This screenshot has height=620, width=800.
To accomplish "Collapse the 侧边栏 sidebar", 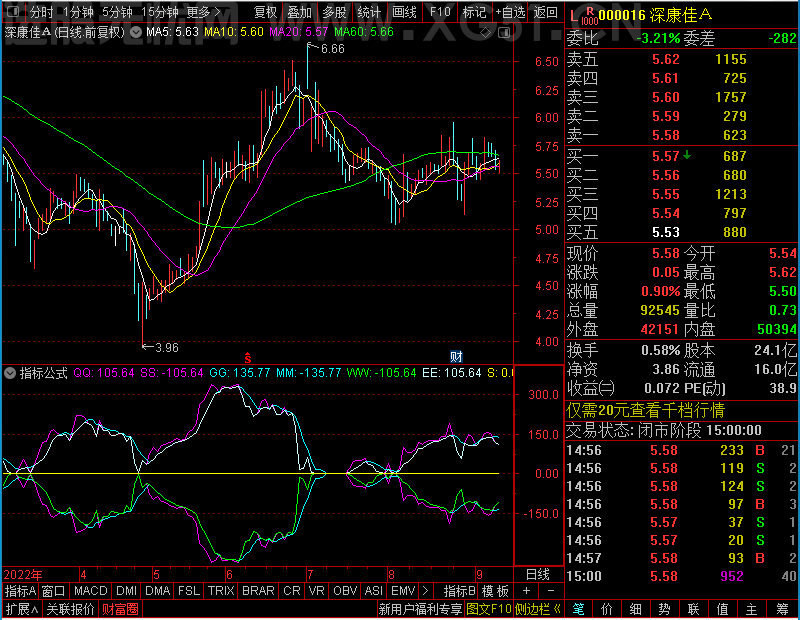I will pyautogui.click(x=538, y=609).
